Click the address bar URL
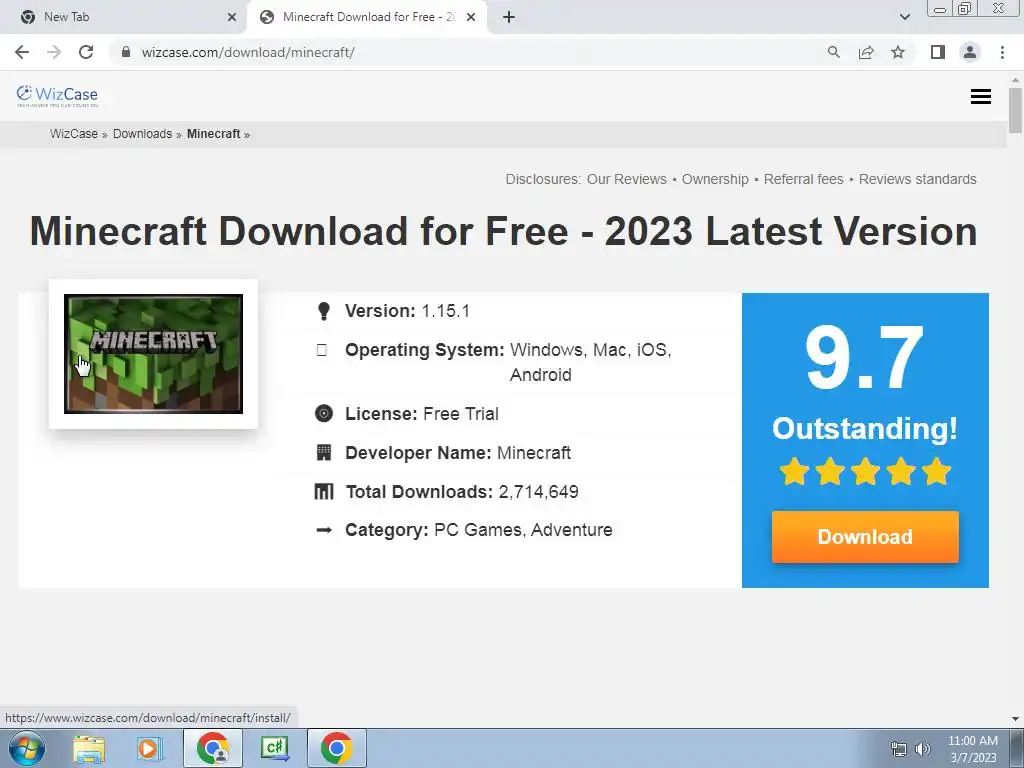 248,52
